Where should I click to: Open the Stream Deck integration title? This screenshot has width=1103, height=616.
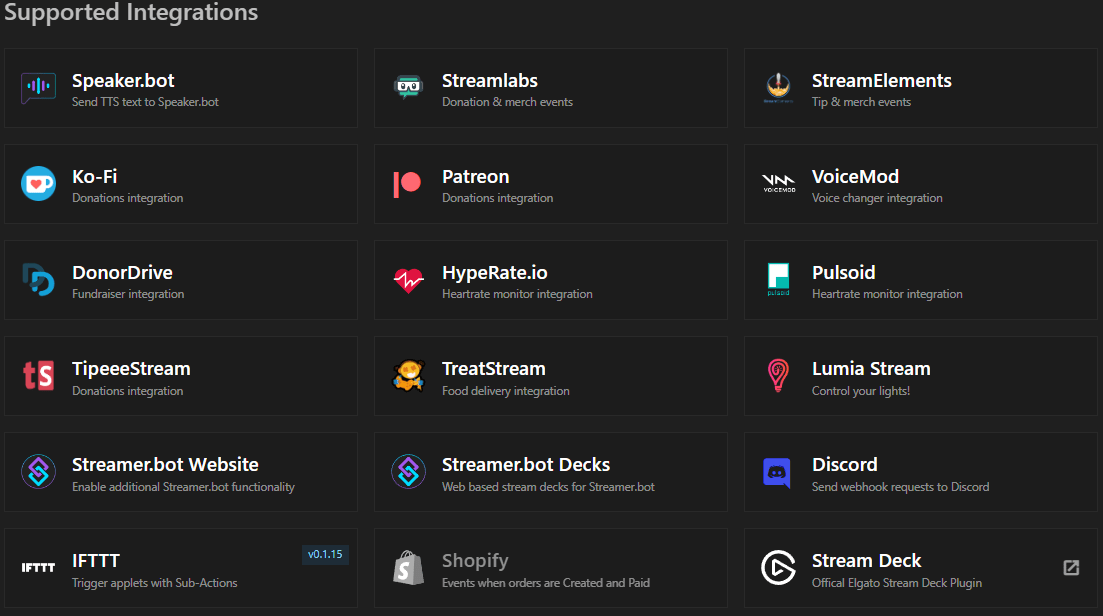pyautogui.click(x=867, y=560)
